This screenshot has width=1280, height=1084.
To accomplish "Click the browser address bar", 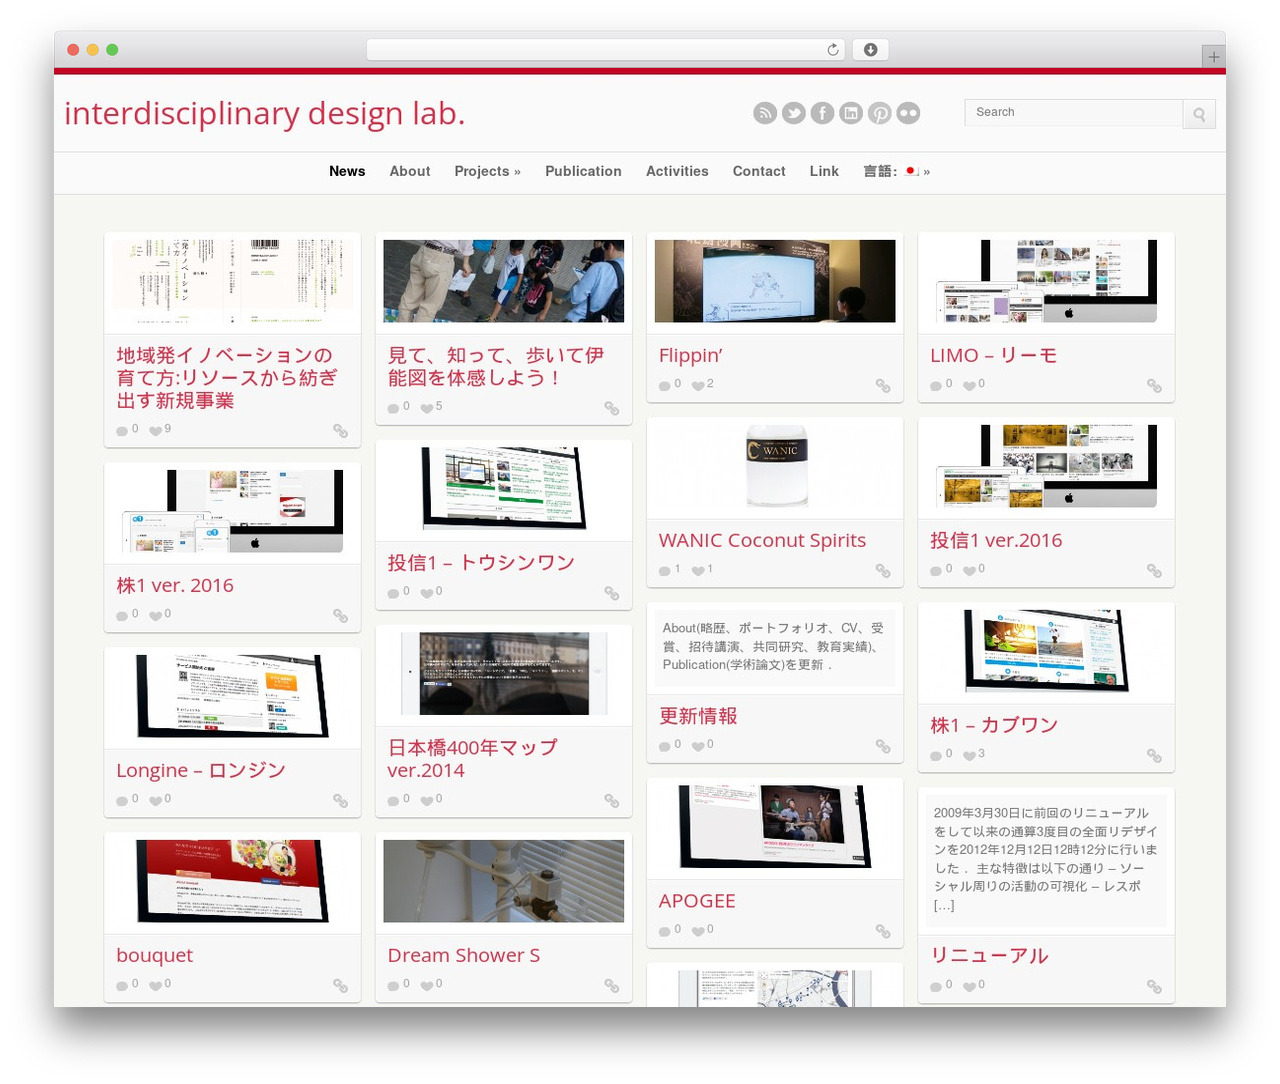I will tap(605, 50).
